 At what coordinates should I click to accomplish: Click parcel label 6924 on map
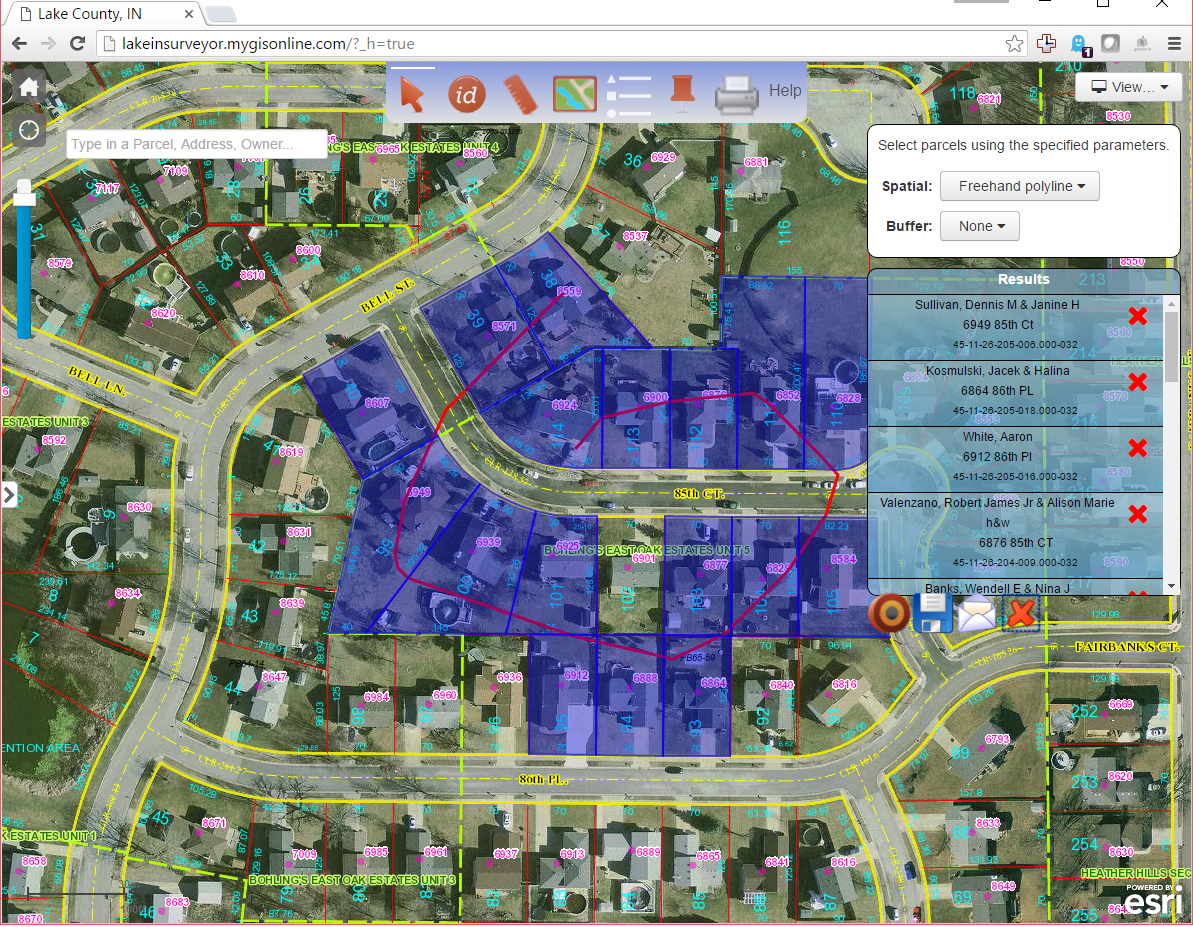point(564,405)
